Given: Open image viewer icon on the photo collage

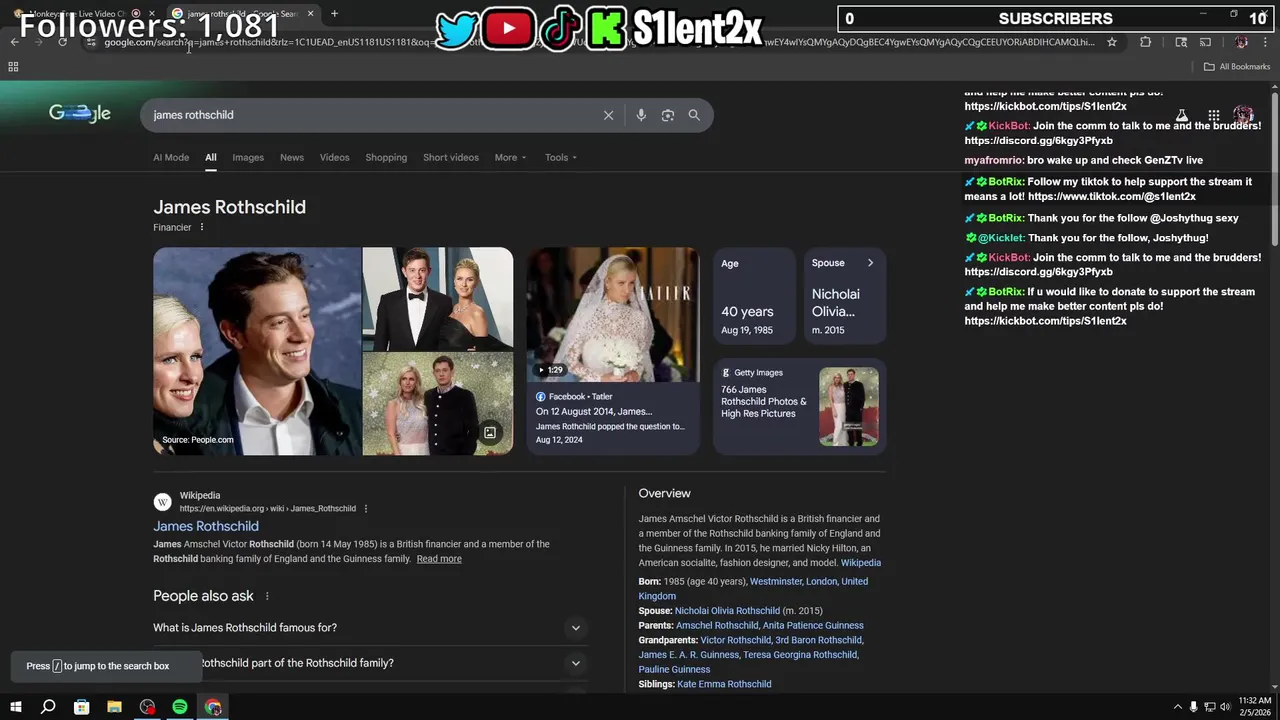Looking at the screenshot, I should pos(490,433).
